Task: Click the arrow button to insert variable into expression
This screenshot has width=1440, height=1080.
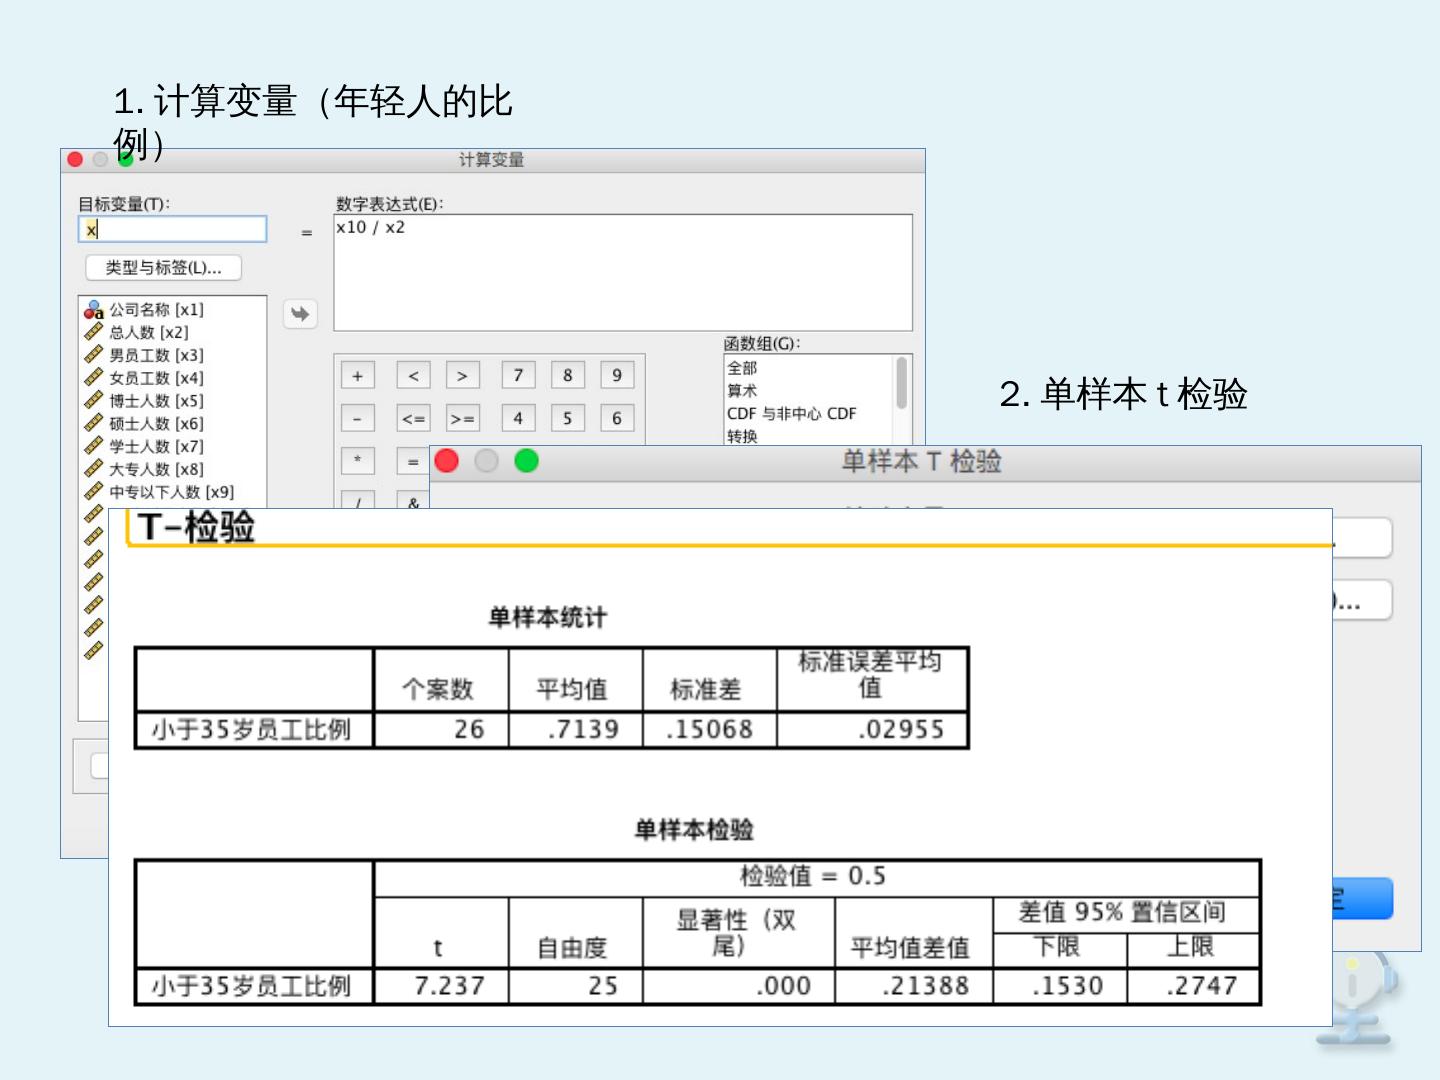Action: (x=300, y=314)
